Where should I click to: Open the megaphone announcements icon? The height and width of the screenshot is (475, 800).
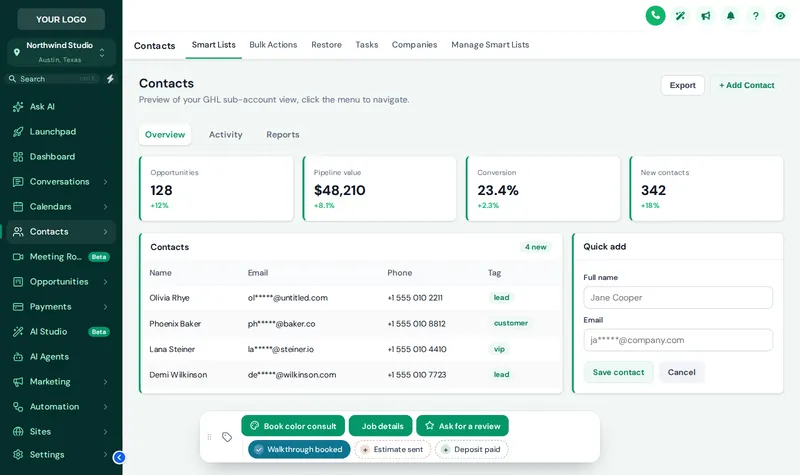pyautogui.click(x=706, y=16)
